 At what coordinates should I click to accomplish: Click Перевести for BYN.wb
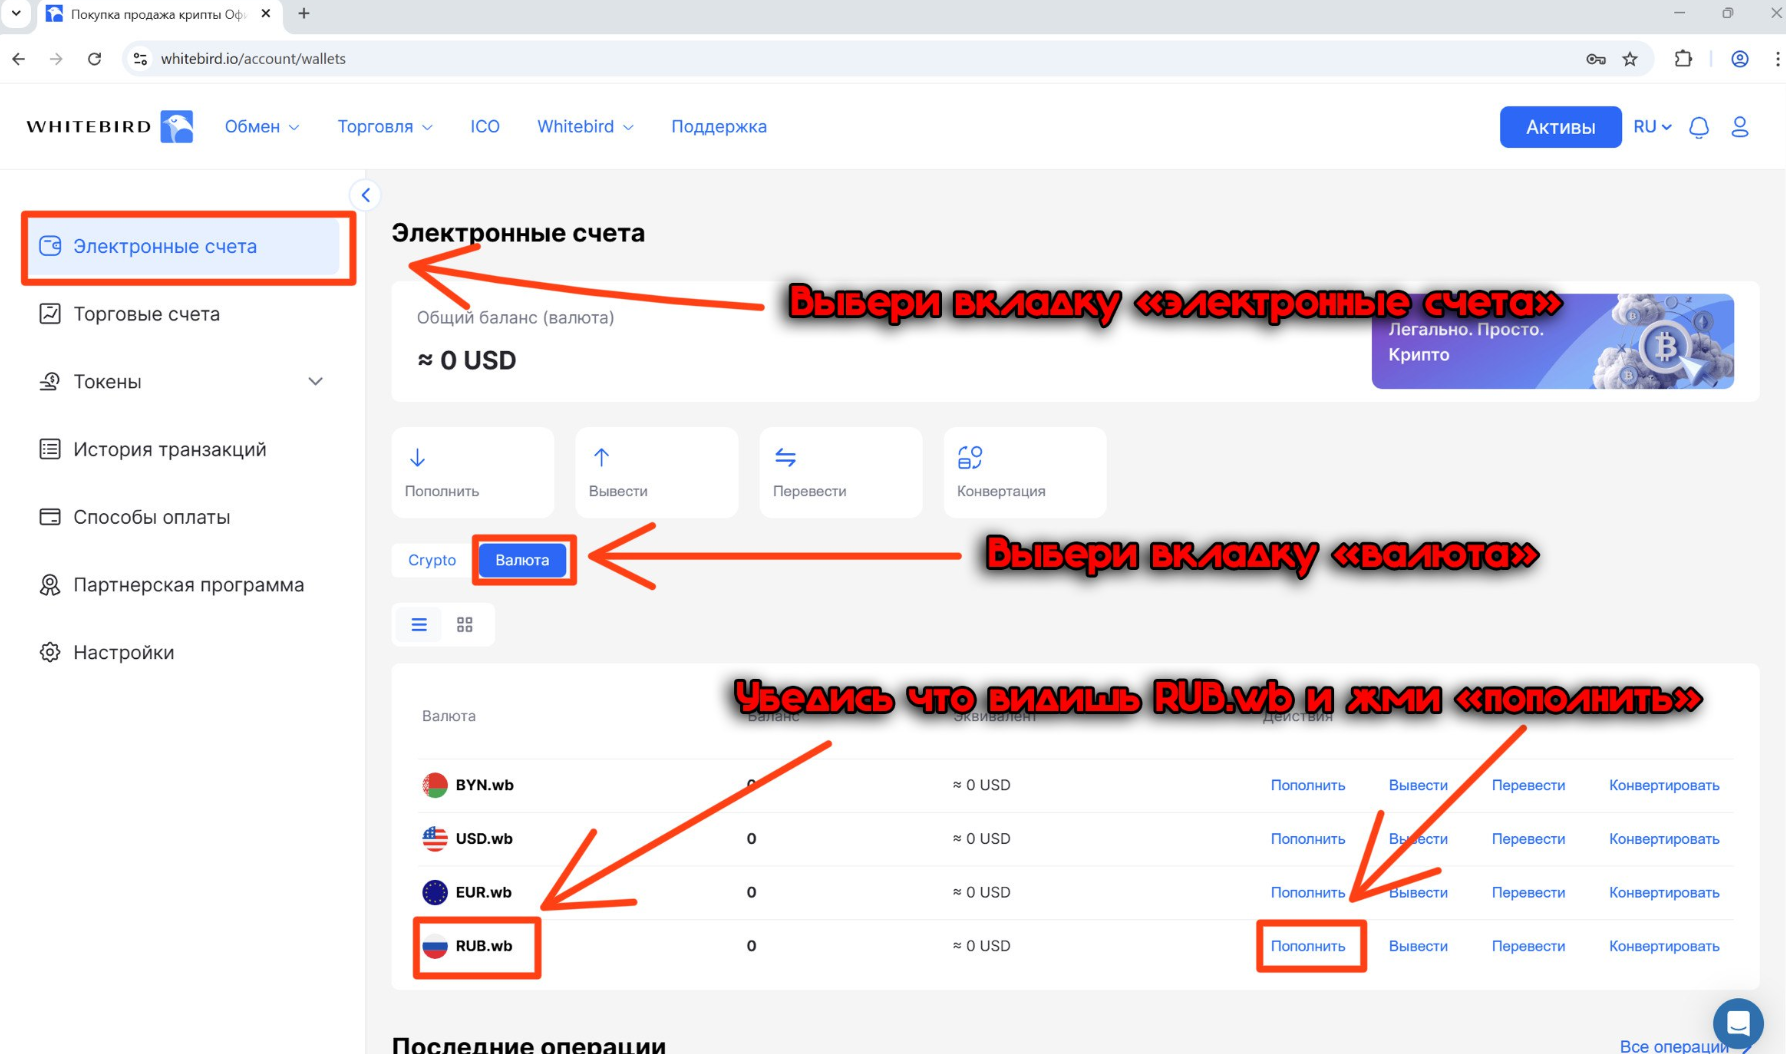click(x=1528, y=785)
